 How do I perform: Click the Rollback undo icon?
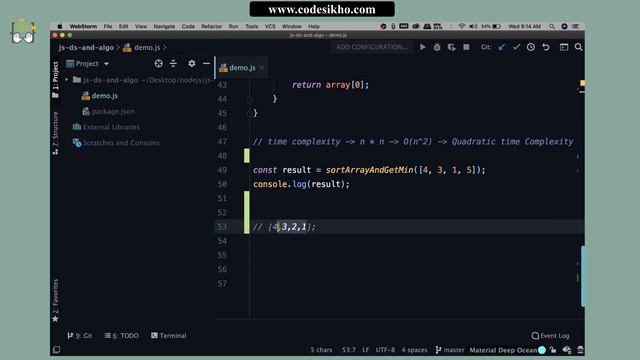click(546, 47)
